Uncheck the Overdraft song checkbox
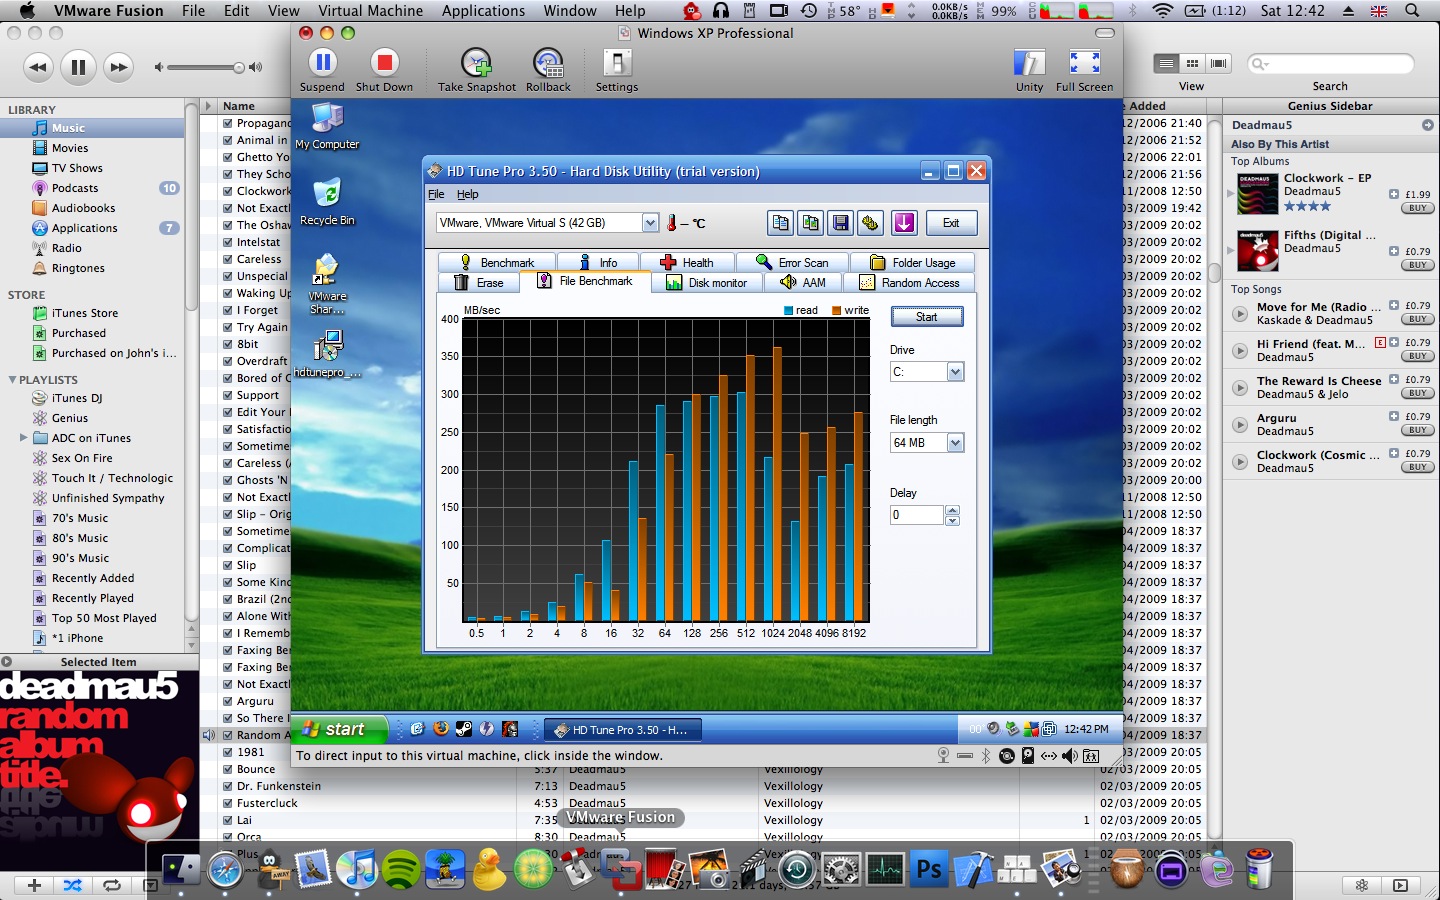The width and height of the screenshot is (1440, 900). click(228, 361)
